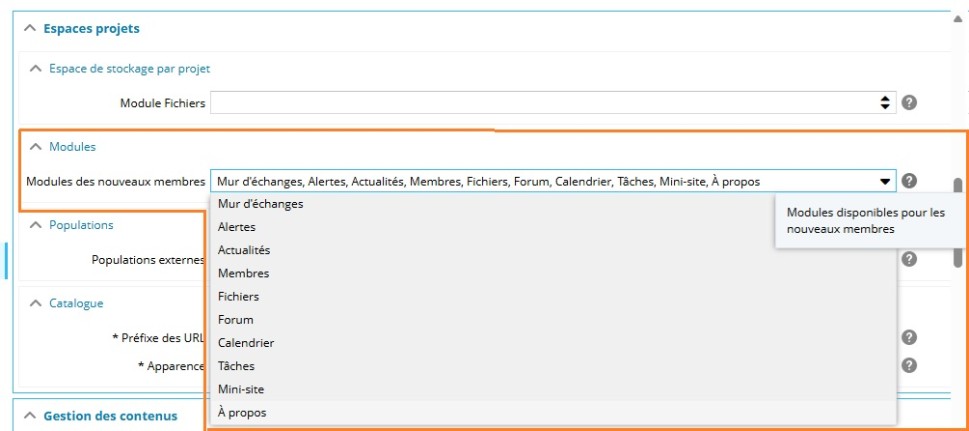Select Calendrier module option

(246, 343)
